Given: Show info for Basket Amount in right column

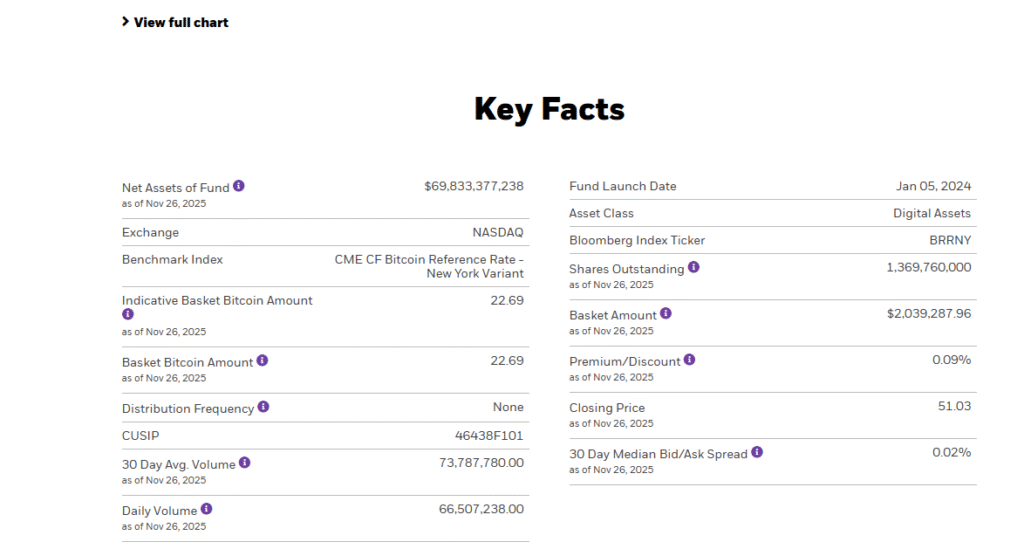Looking at the screenshot, I should 666,314.
